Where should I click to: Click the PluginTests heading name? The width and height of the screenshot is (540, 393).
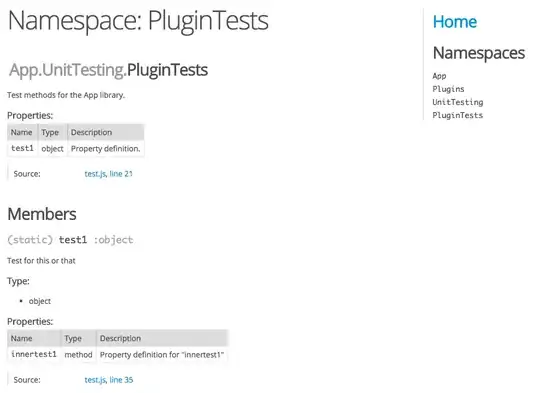coord(167,70)
